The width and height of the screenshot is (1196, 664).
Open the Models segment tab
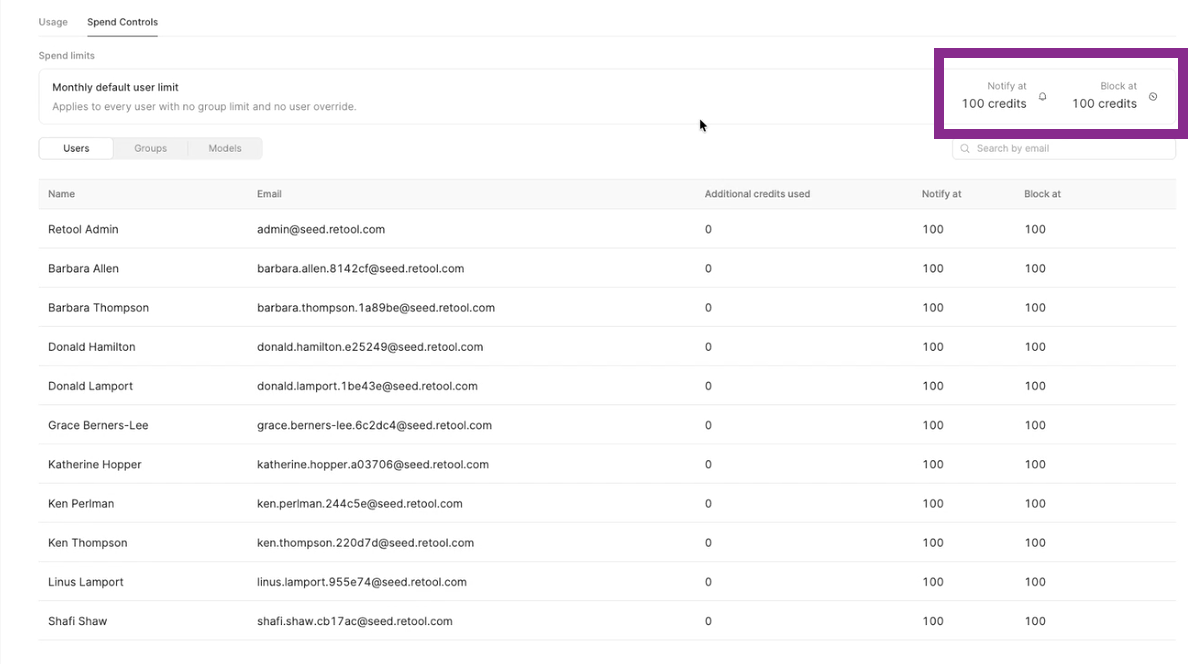click(x=225, y=149)
